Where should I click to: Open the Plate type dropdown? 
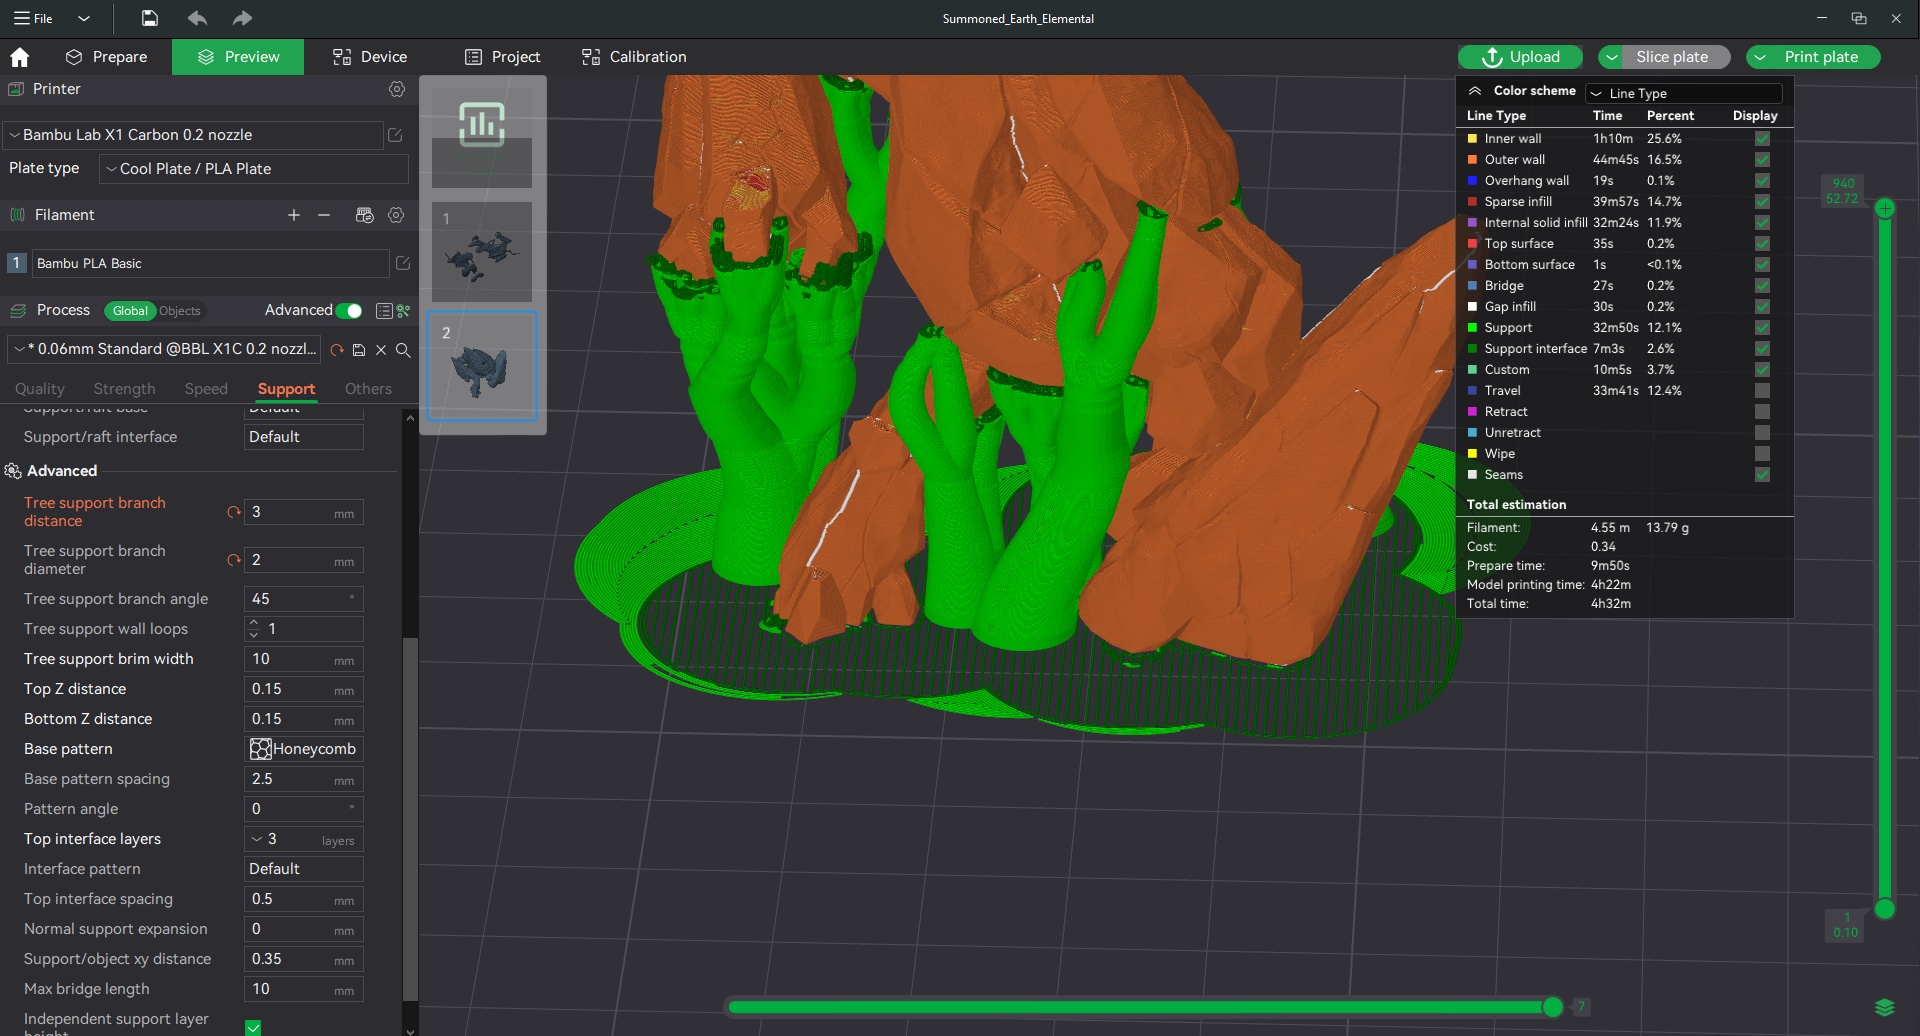click(x=254, y=169)
